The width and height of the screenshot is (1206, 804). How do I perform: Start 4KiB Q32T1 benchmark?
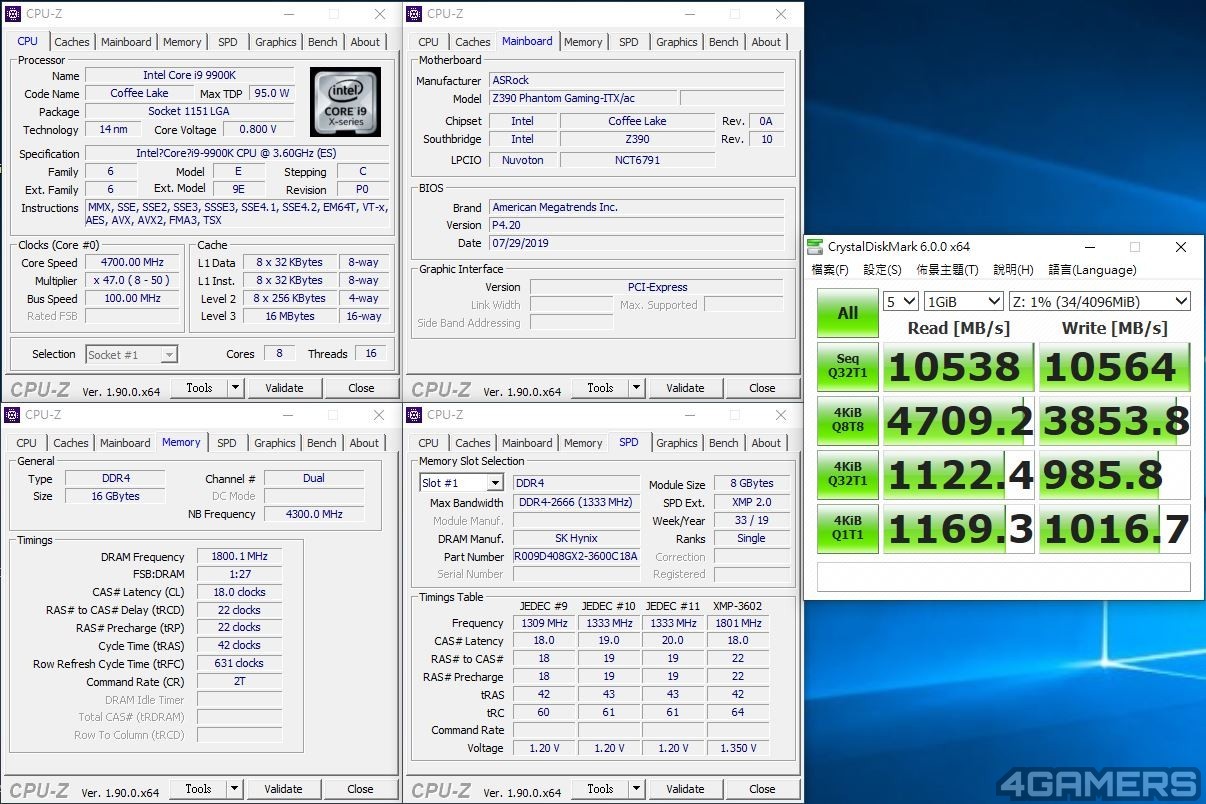(x=848, y=474)
